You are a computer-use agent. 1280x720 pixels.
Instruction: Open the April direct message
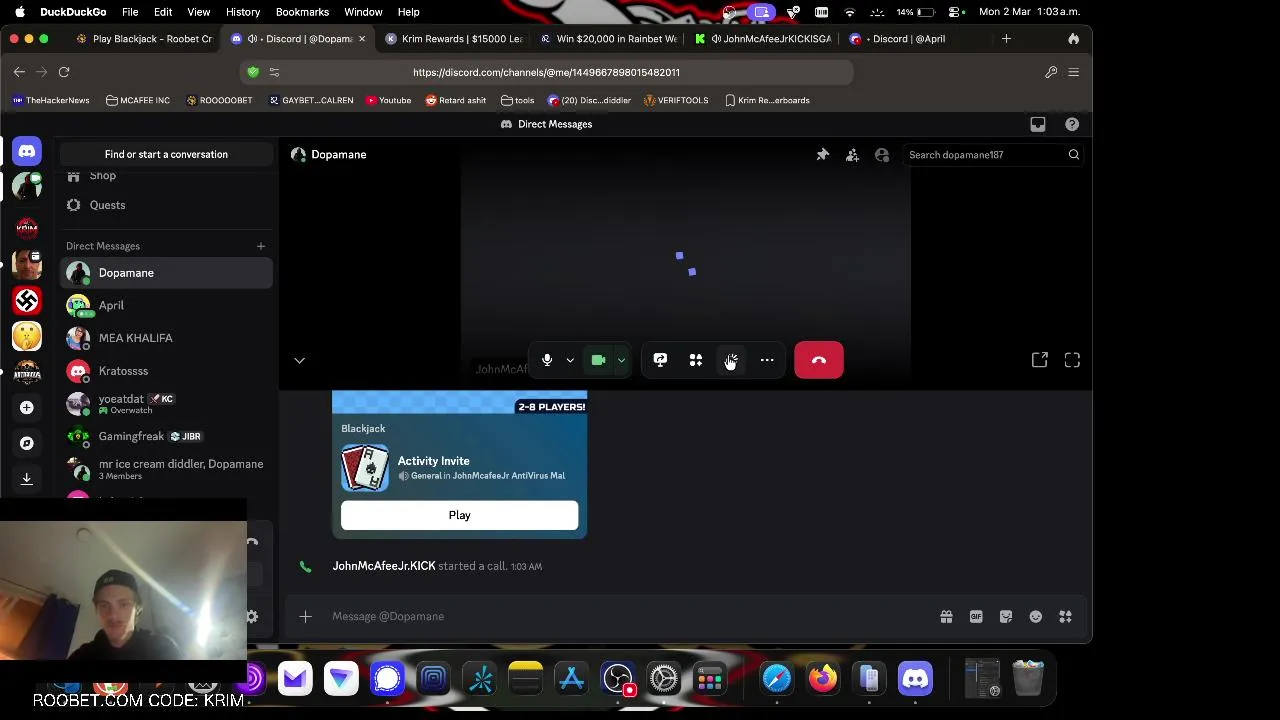[x=166, y=305]
